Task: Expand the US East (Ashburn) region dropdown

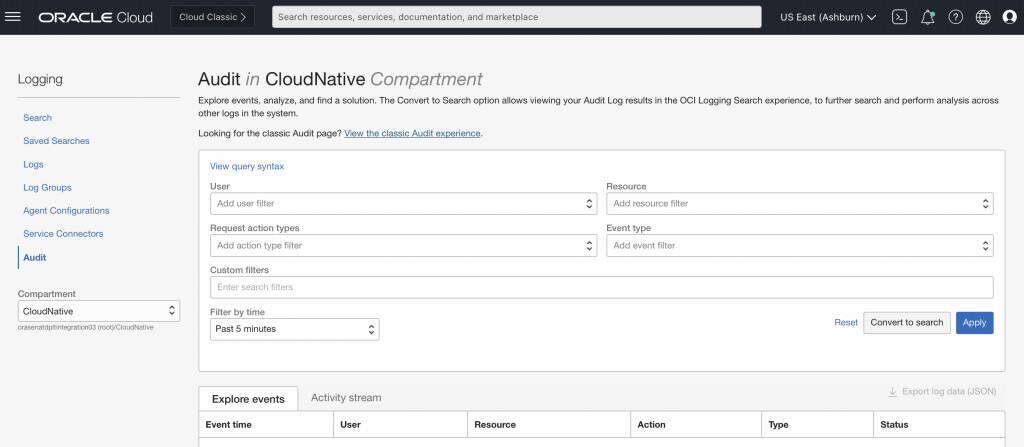Action: click(828, 17)
